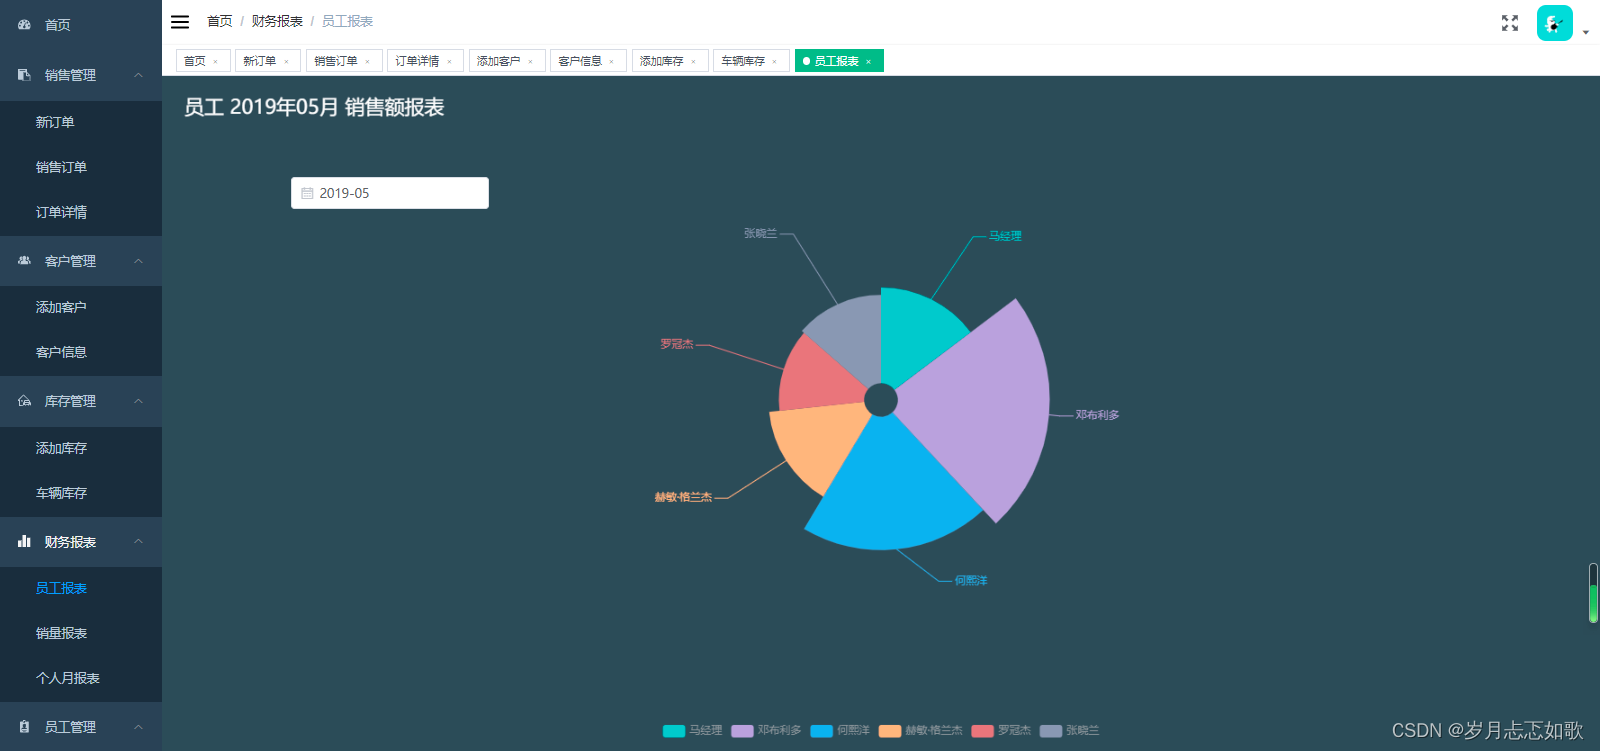
Task: Open 添加客户 in the sidebar
Action: click(81, 307)
